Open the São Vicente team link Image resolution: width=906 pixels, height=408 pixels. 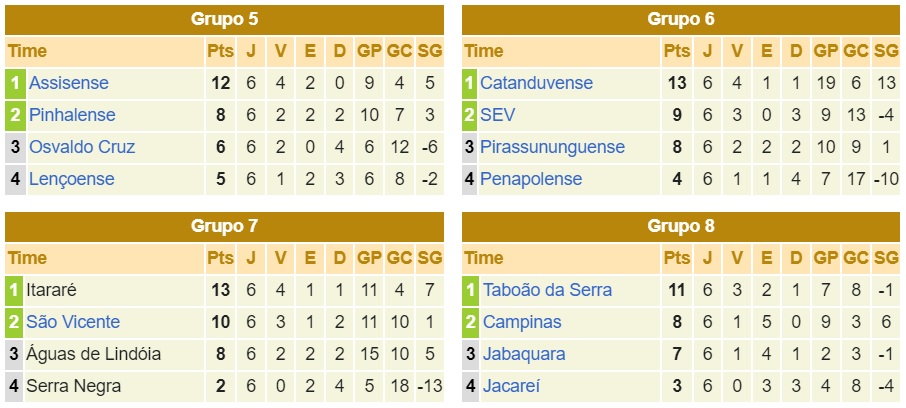[74, 322]
